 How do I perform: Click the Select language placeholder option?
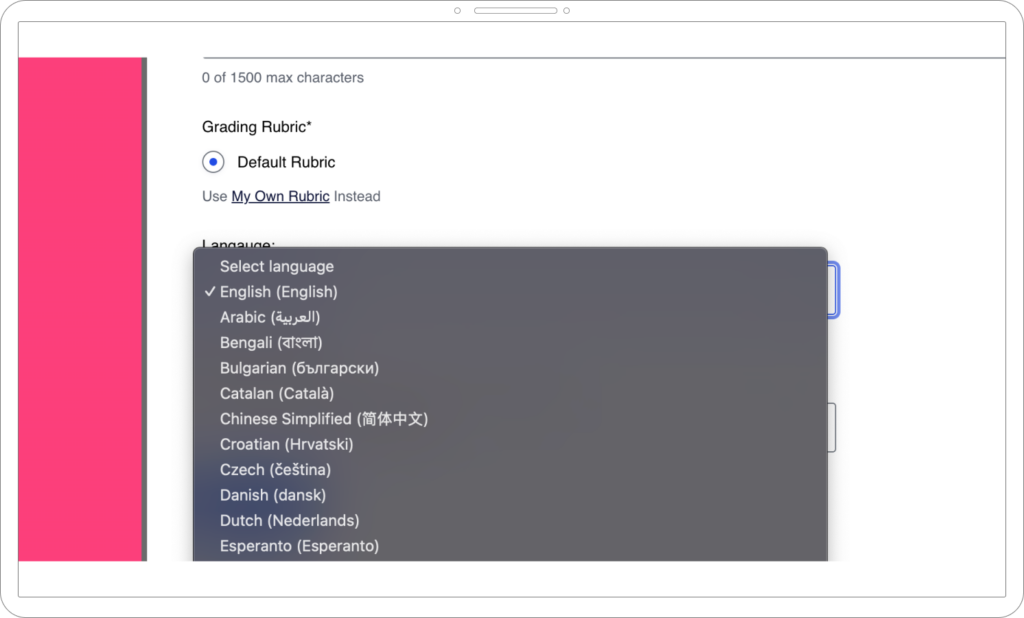(276, 266)
